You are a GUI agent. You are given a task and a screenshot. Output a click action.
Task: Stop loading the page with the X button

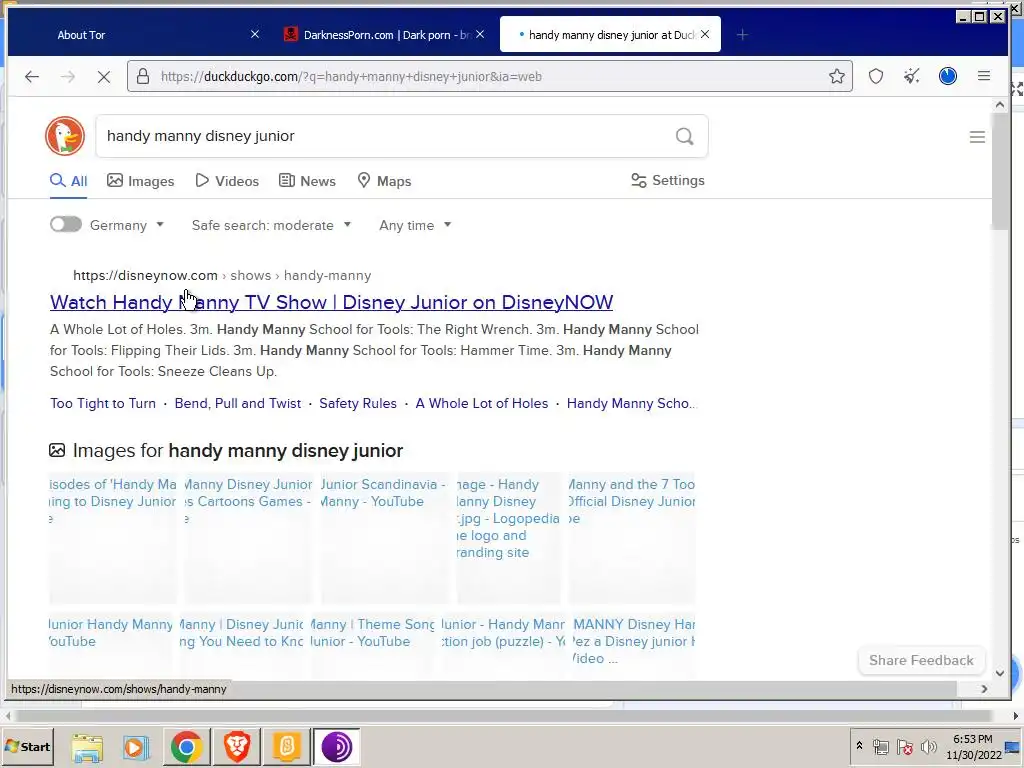point(104,76)
